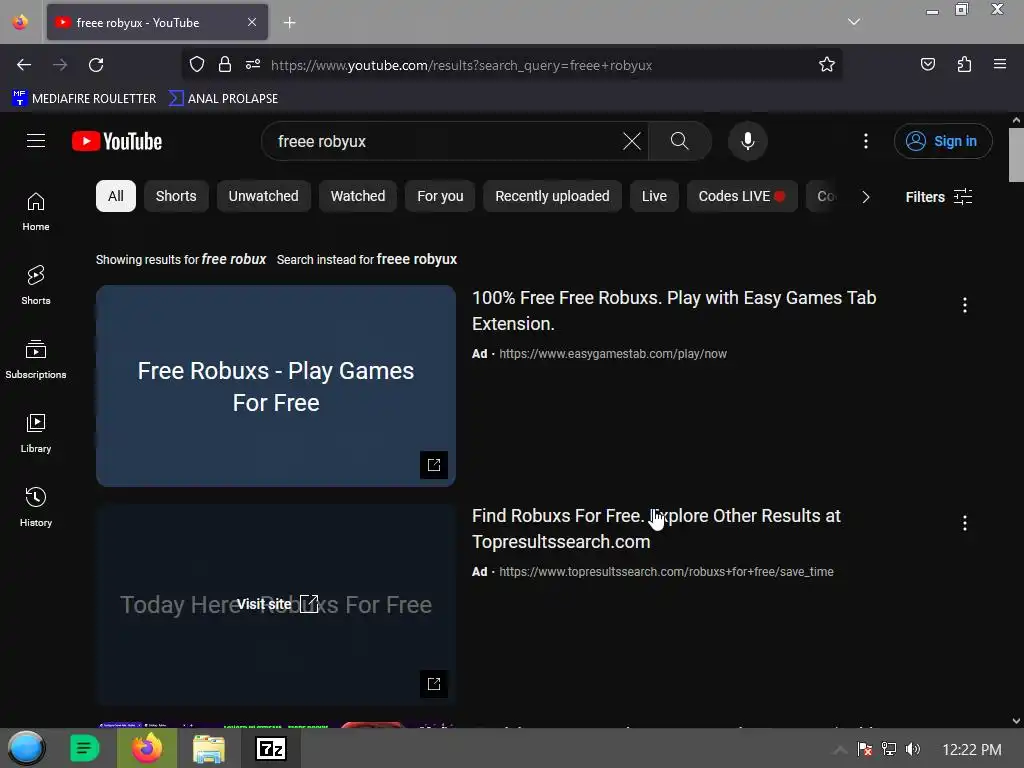This screenshot has height=768, width=1024.
Task: Open external link icon on second ad thumbnail
Action: coord(434,684)
